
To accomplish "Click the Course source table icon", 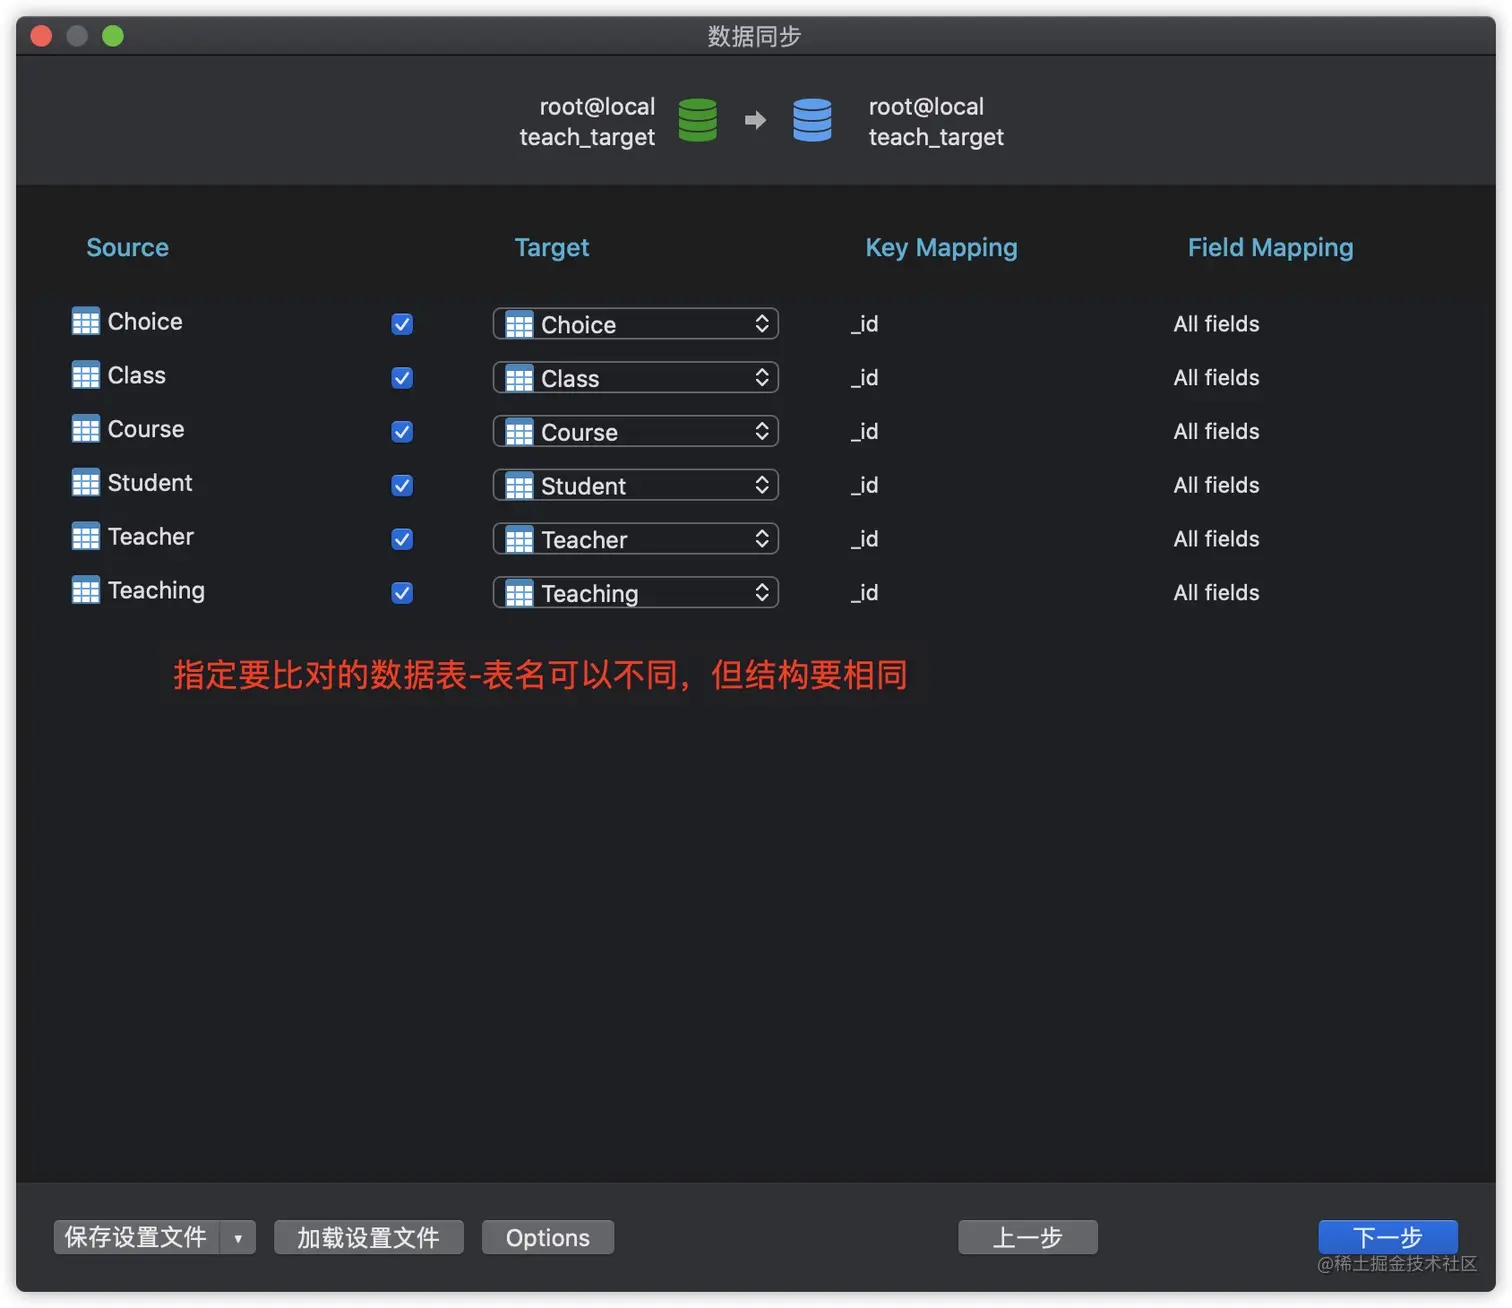I will [x=86, y=429].
